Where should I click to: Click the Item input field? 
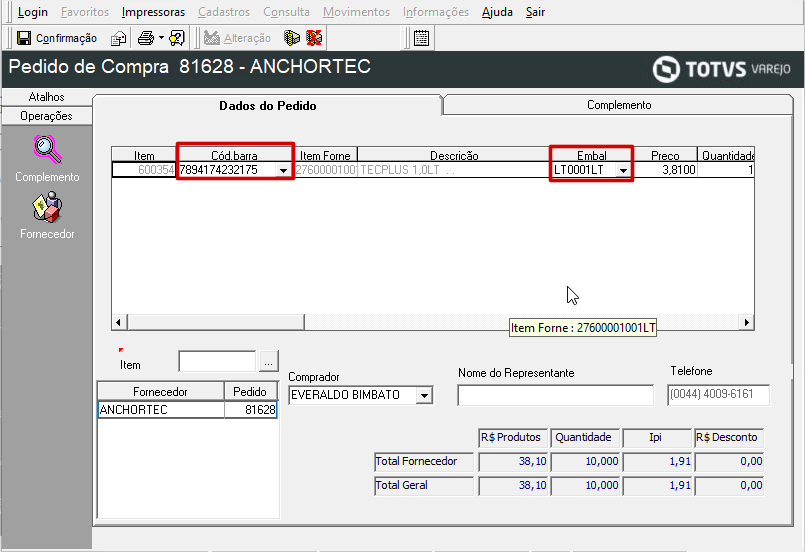[x=217, y=361]
